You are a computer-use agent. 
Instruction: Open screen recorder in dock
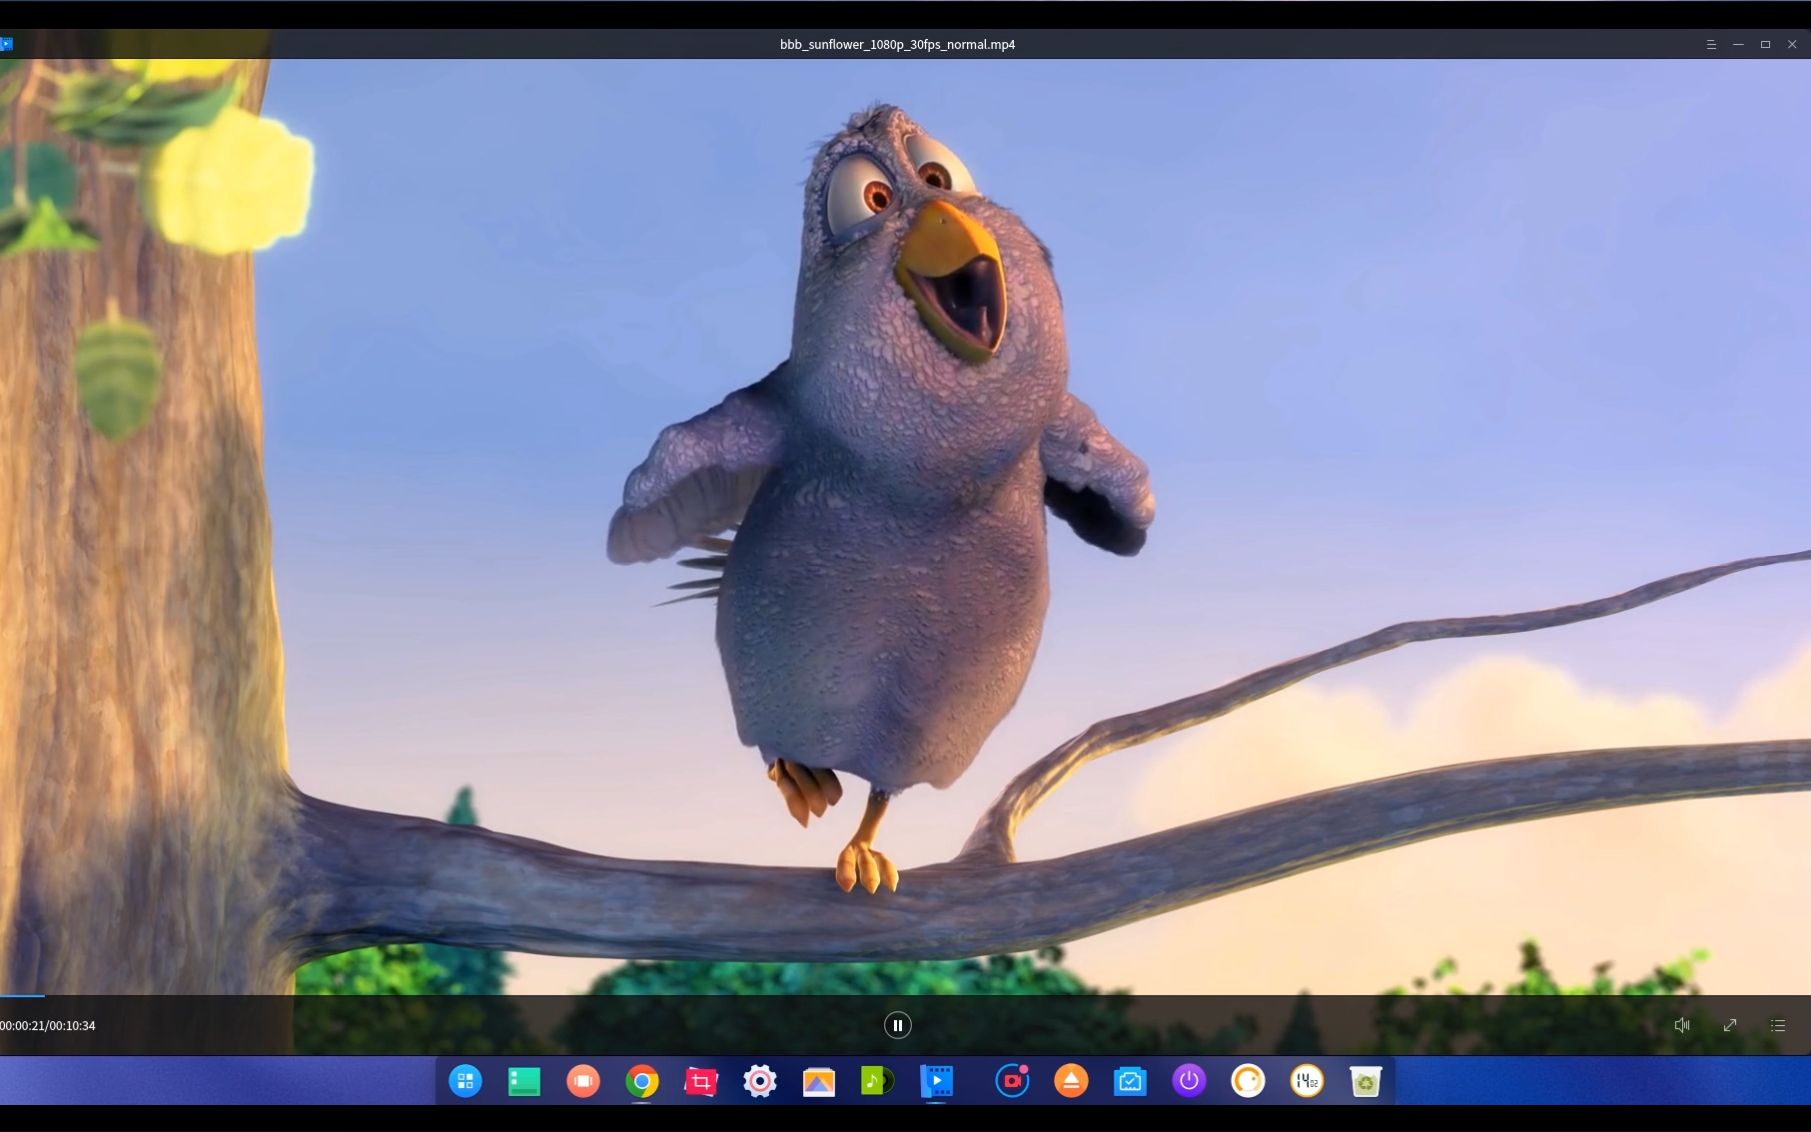tap(1012, 1081)
